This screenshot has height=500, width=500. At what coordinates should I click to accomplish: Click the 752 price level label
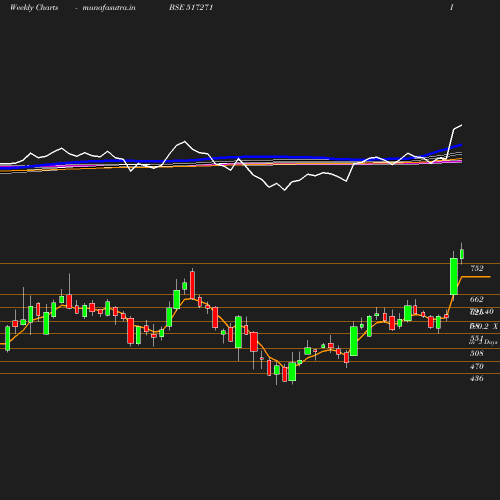[x=477, y=268]
